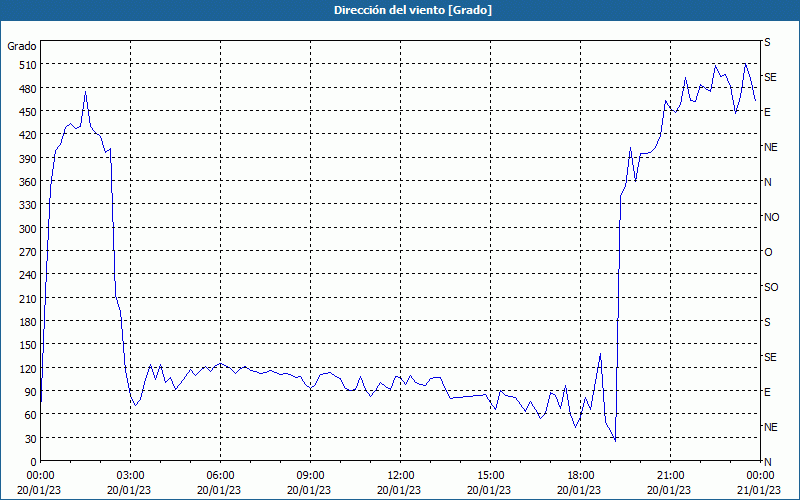Select the 'E' compass label level with 90
800x500 pixels.
(x=767, y=392)
